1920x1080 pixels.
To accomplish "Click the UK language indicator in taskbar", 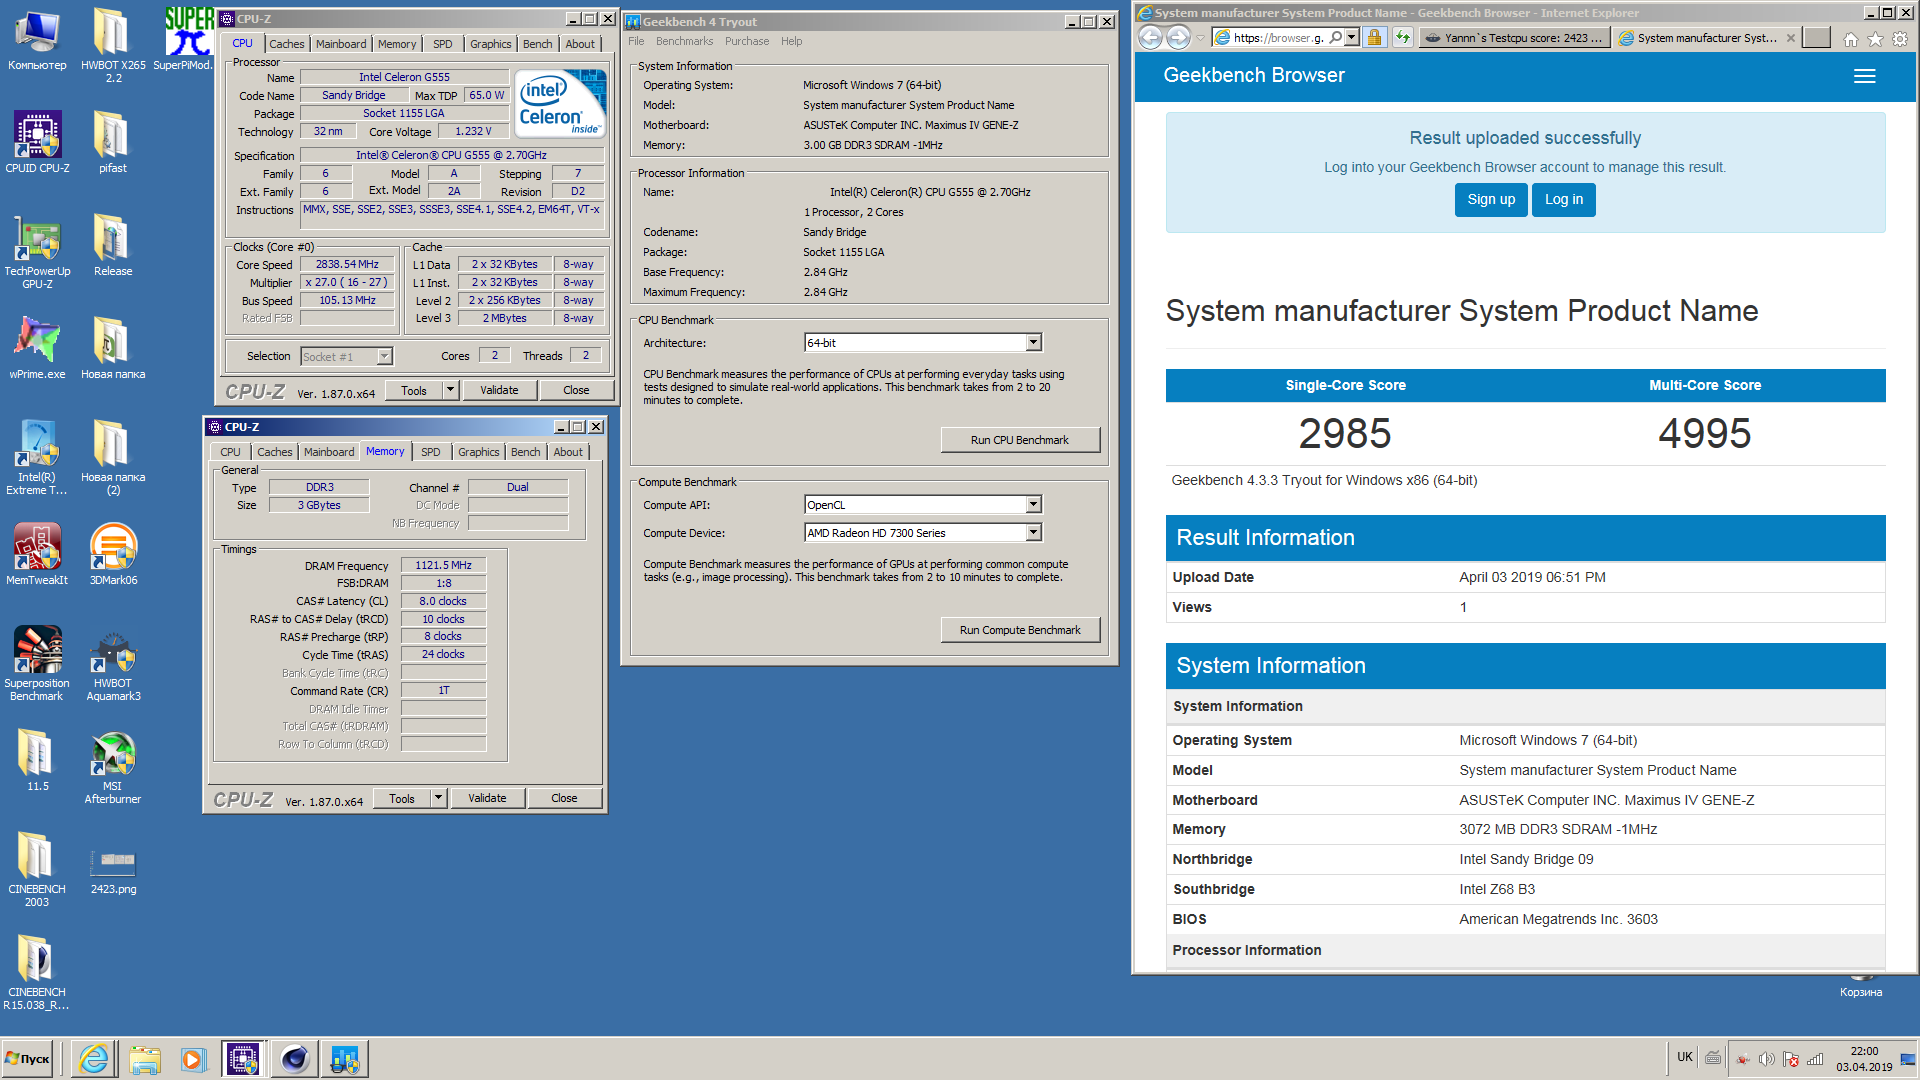I will tap(1685, 1057).
